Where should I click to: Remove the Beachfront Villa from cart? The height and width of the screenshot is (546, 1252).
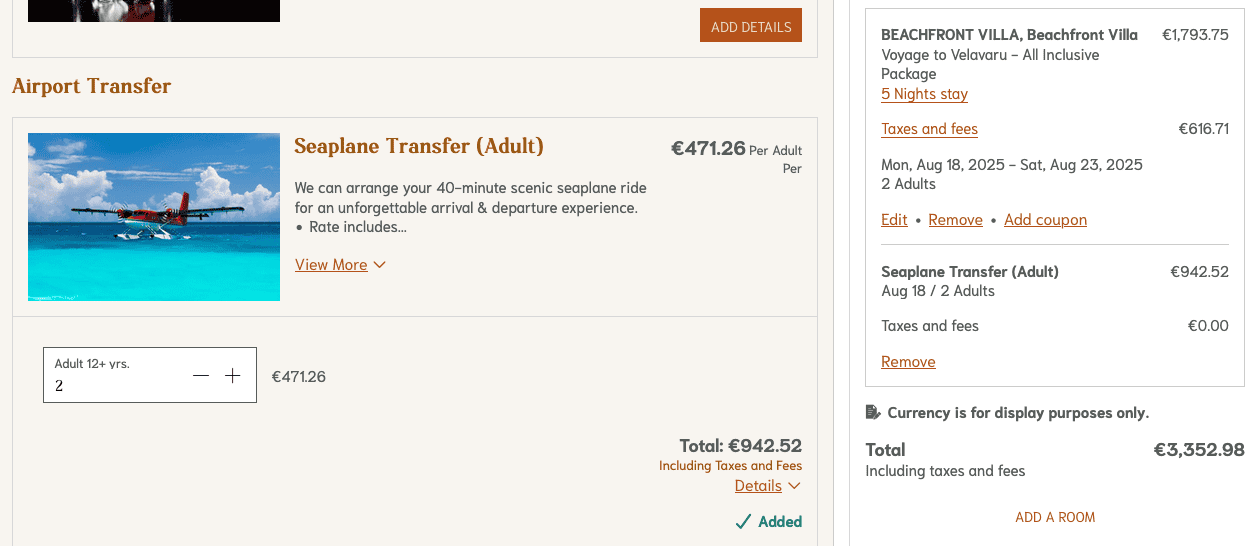(x=955, y=220)
